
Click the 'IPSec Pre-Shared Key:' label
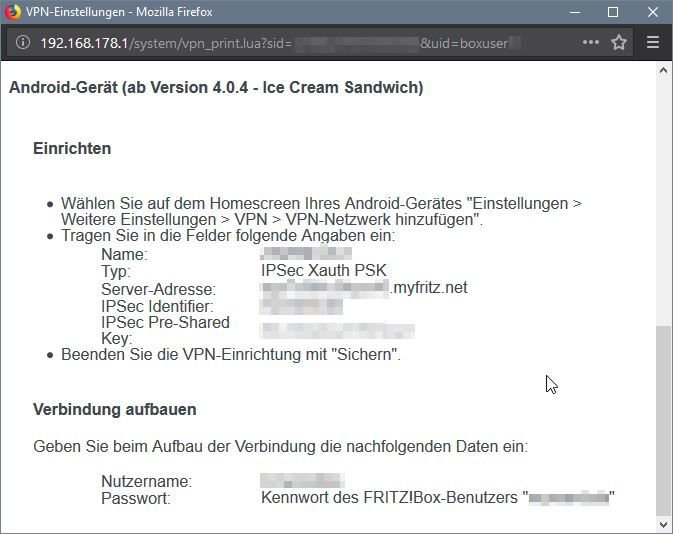tap(165, 330)
